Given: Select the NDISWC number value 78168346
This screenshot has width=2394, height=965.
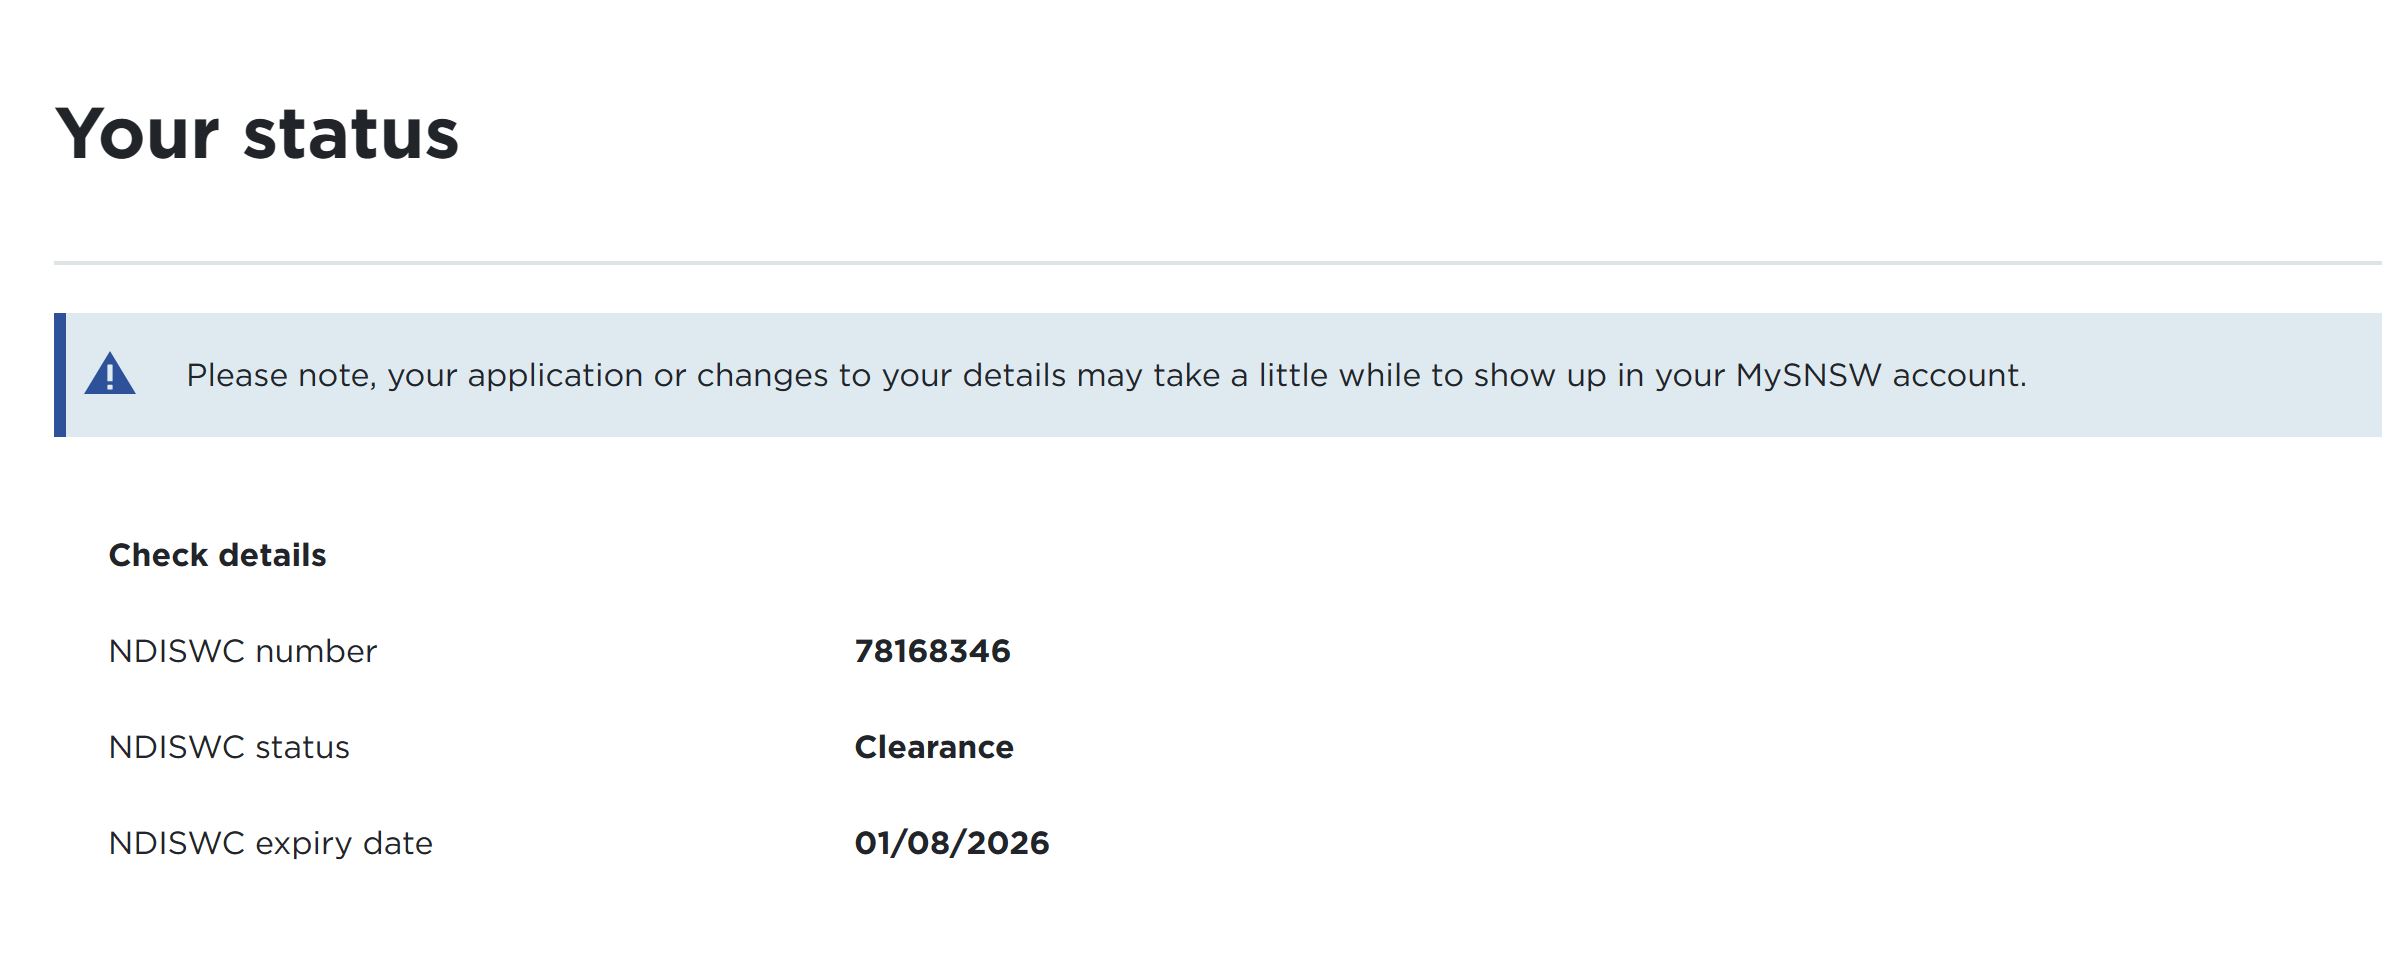Looking at the screenshot, I should 932,651.
